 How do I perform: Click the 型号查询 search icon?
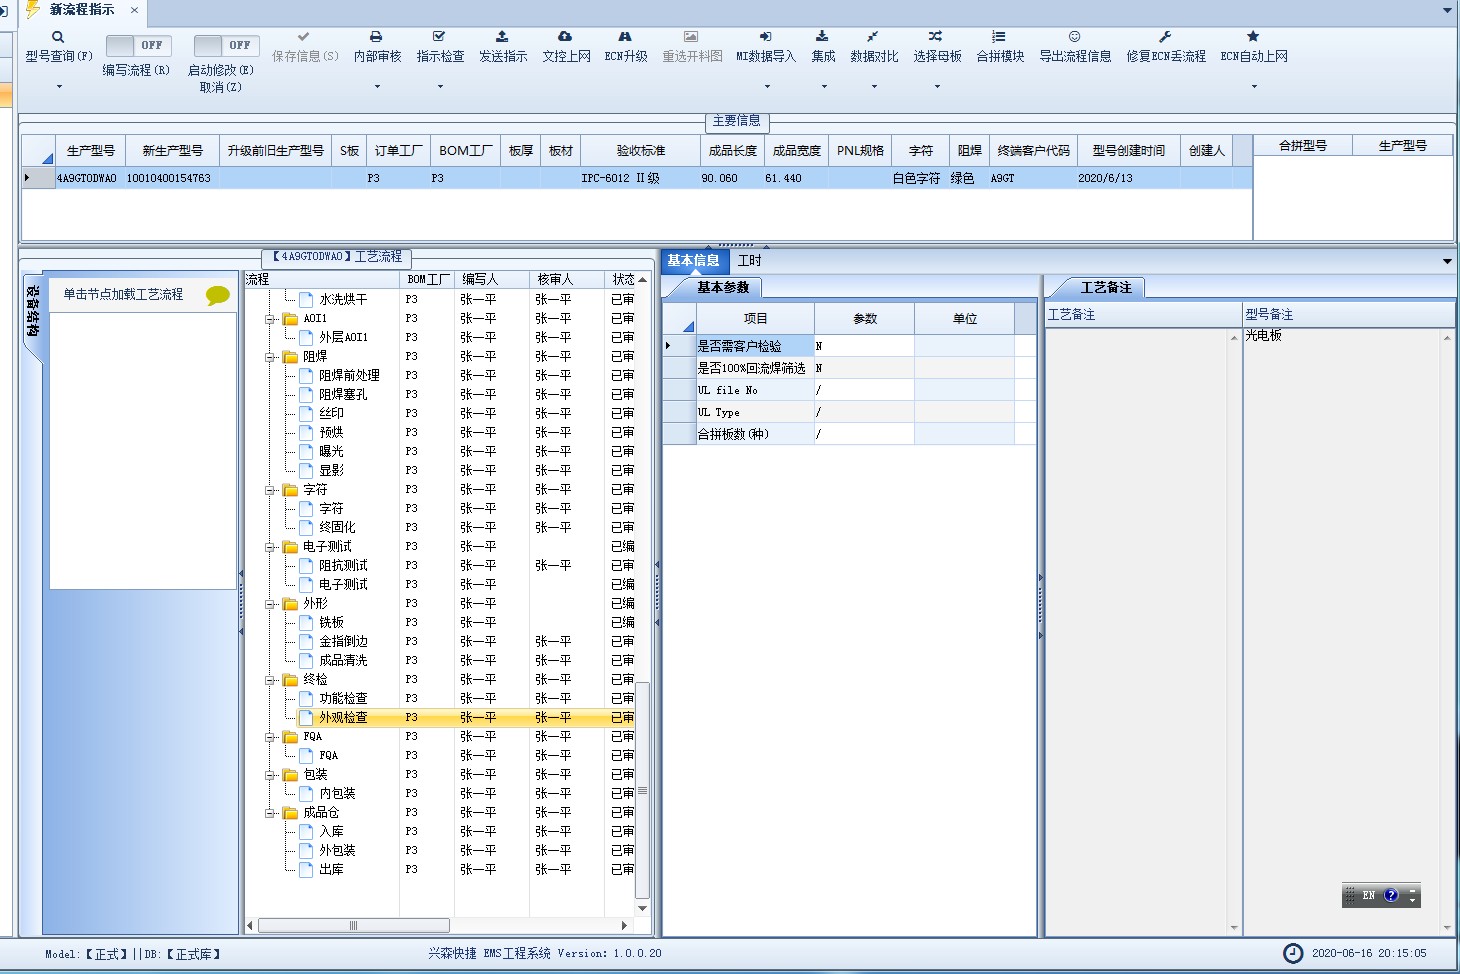(58, 37)
